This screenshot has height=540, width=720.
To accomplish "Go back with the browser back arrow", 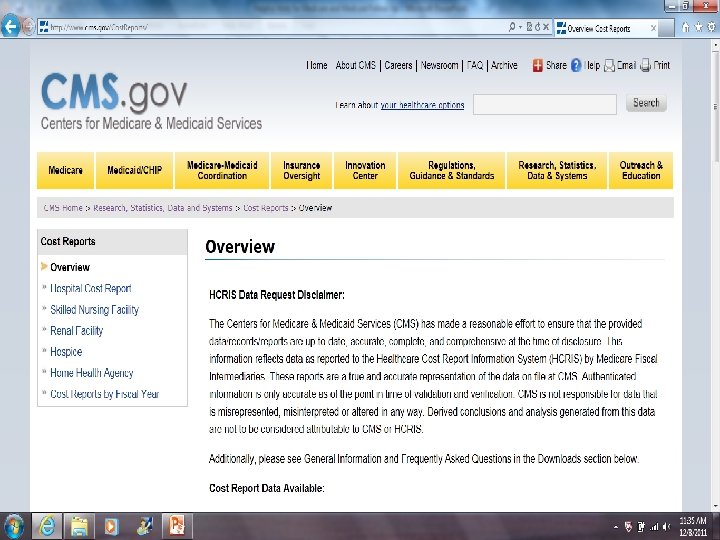I will coord(10,27).
